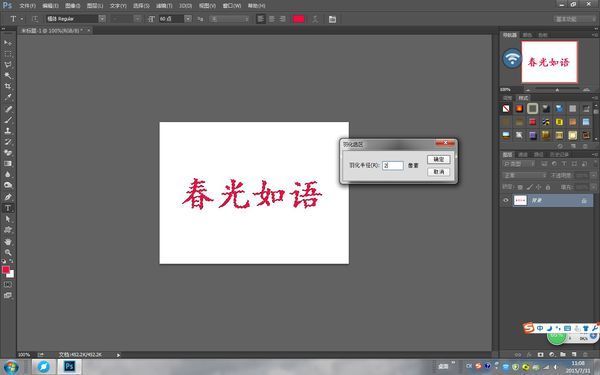Click the feather radius input field
The width and height of the screenshot is (600, 375).
pyautogui.click(x=392, y=165)
